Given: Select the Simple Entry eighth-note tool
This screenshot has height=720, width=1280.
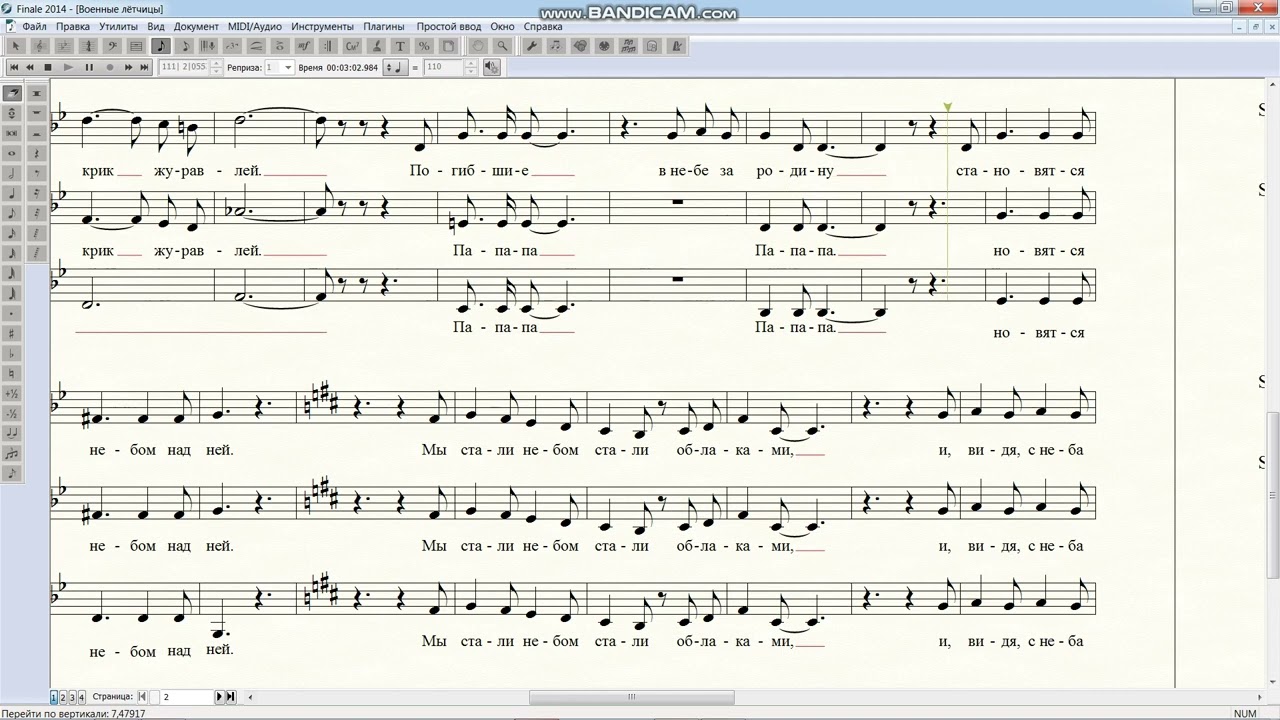Looking at the screenshot, I should coord(160,46).
